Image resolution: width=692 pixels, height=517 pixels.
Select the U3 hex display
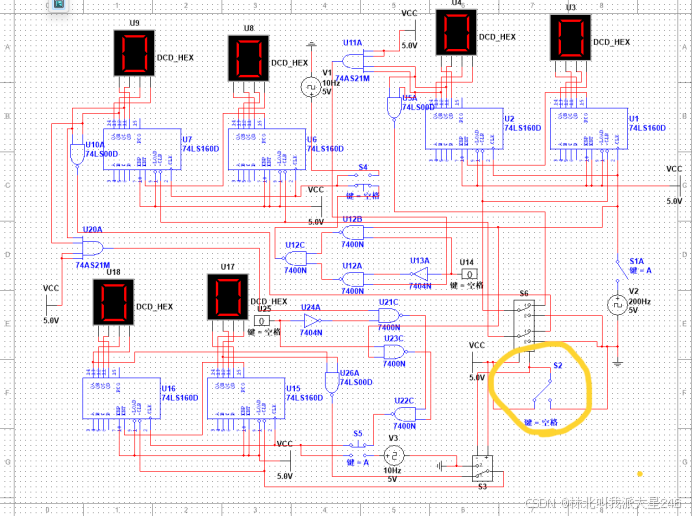coord(570,38)
